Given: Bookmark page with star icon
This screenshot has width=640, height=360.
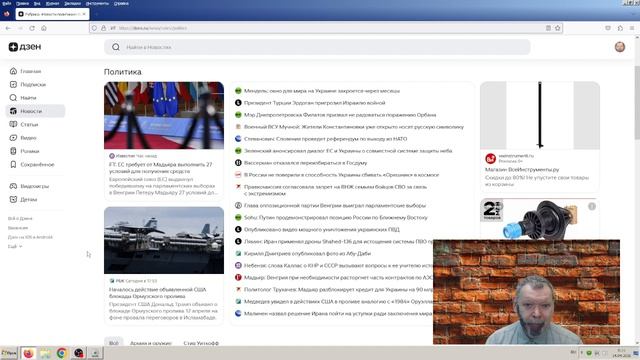Looking at the screenshot, I should (x=558, y=28).
